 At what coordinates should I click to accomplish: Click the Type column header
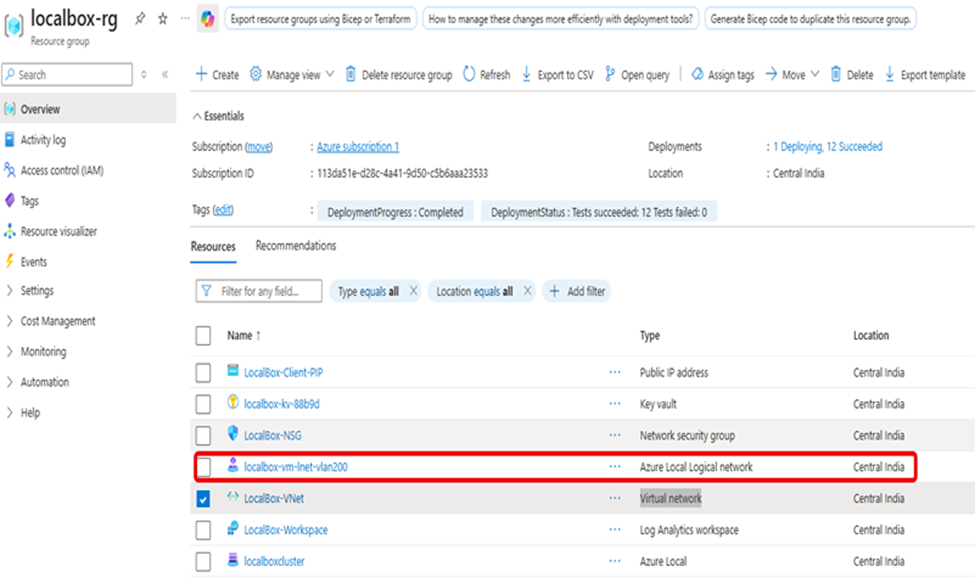[x=650, y=336]
